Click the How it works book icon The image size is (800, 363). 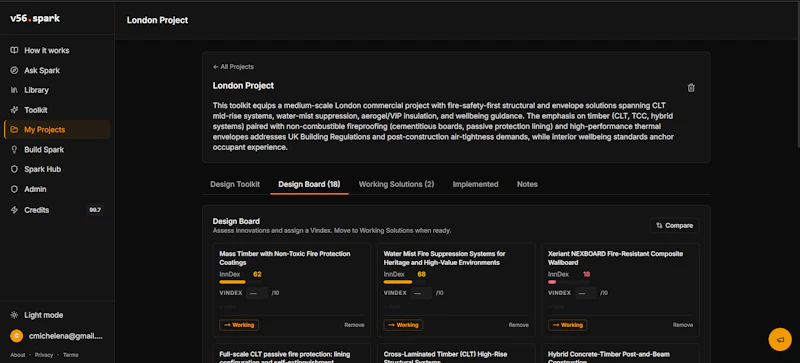14,51
